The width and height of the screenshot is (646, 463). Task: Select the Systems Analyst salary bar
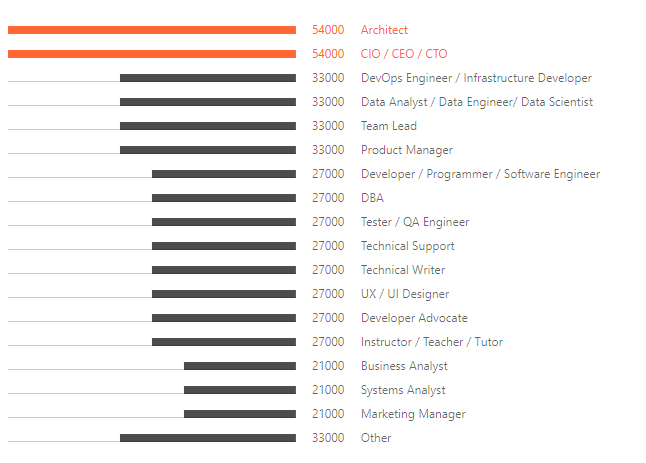240,390
